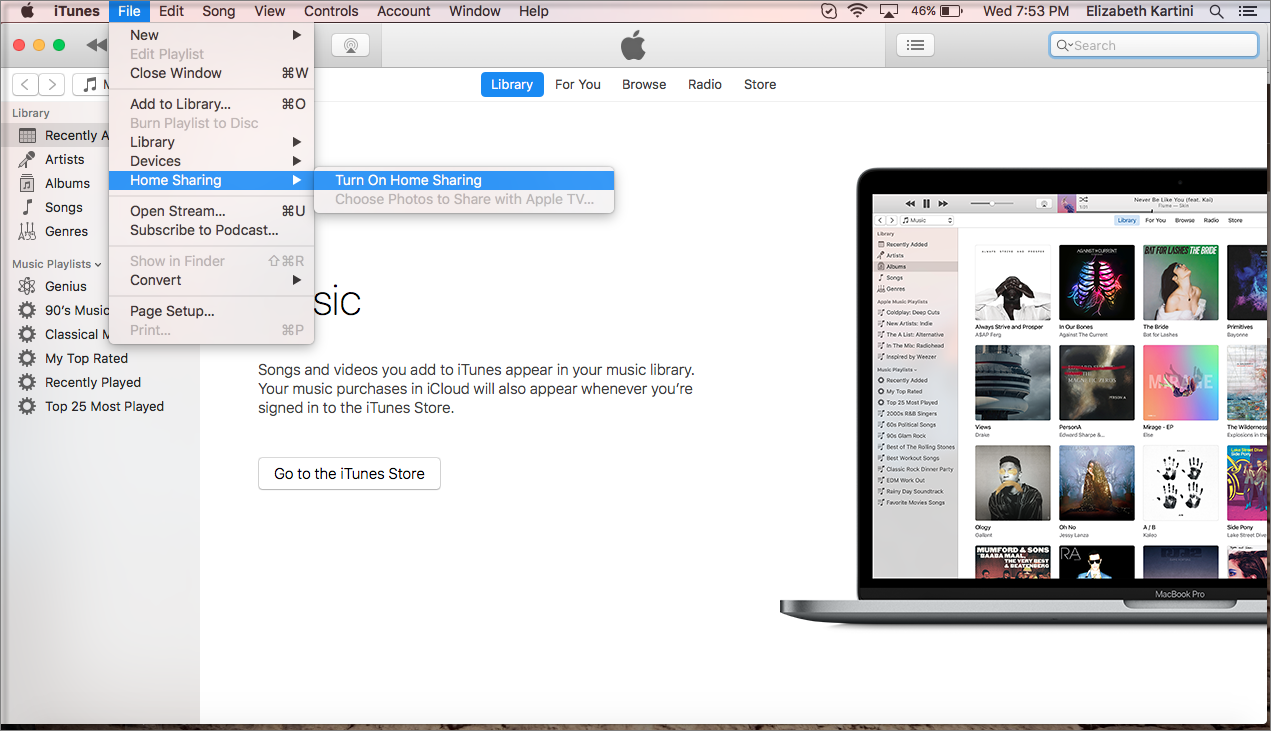Screen dimensions: 1271x731
Task: Click the Top 25 Most Played gear icon
Action: (27, 406)
